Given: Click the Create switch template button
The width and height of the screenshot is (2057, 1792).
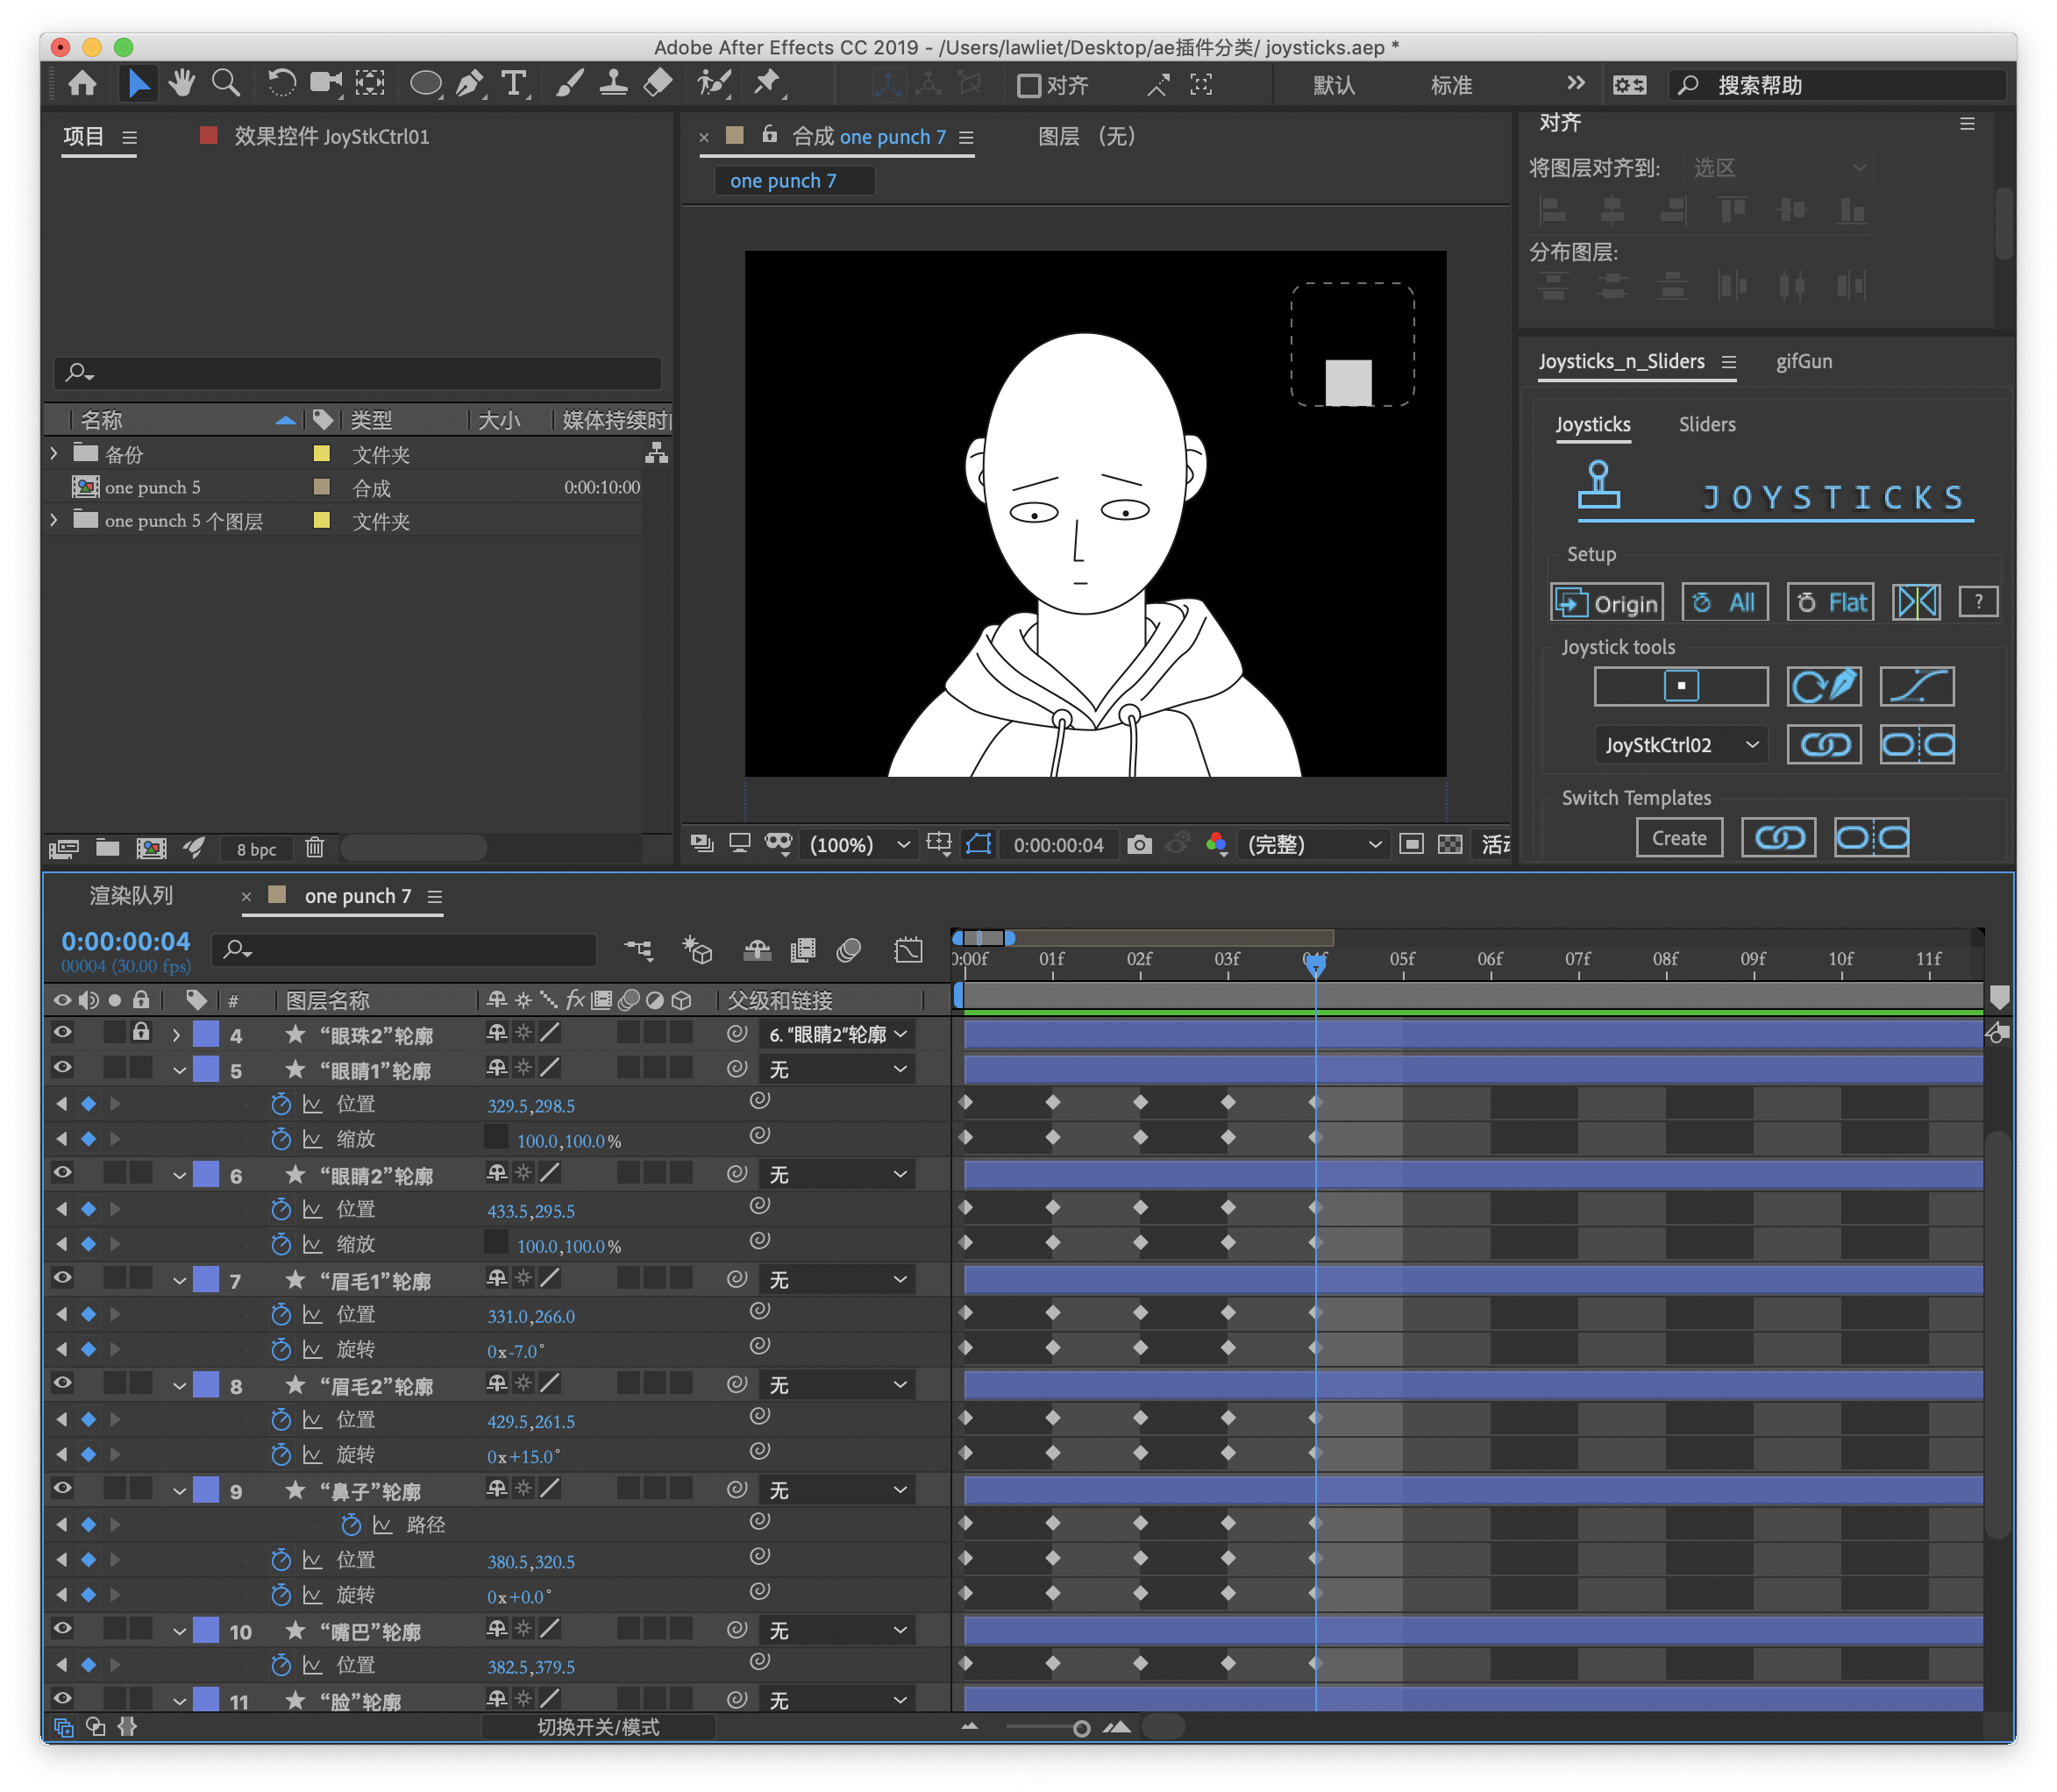Looking at the screenshot, I should coord(1678,838).
